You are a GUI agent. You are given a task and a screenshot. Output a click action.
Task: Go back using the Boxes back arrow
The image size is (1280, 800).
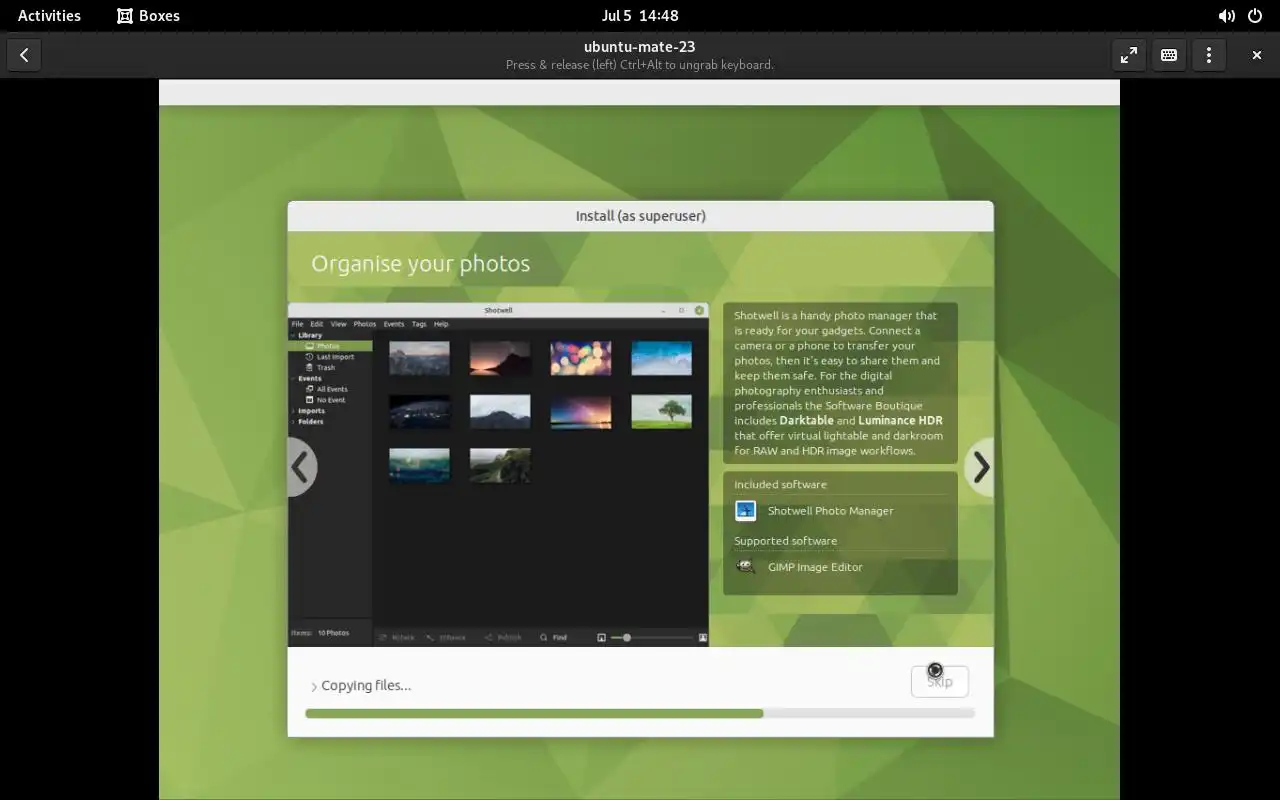pos(24,55)
